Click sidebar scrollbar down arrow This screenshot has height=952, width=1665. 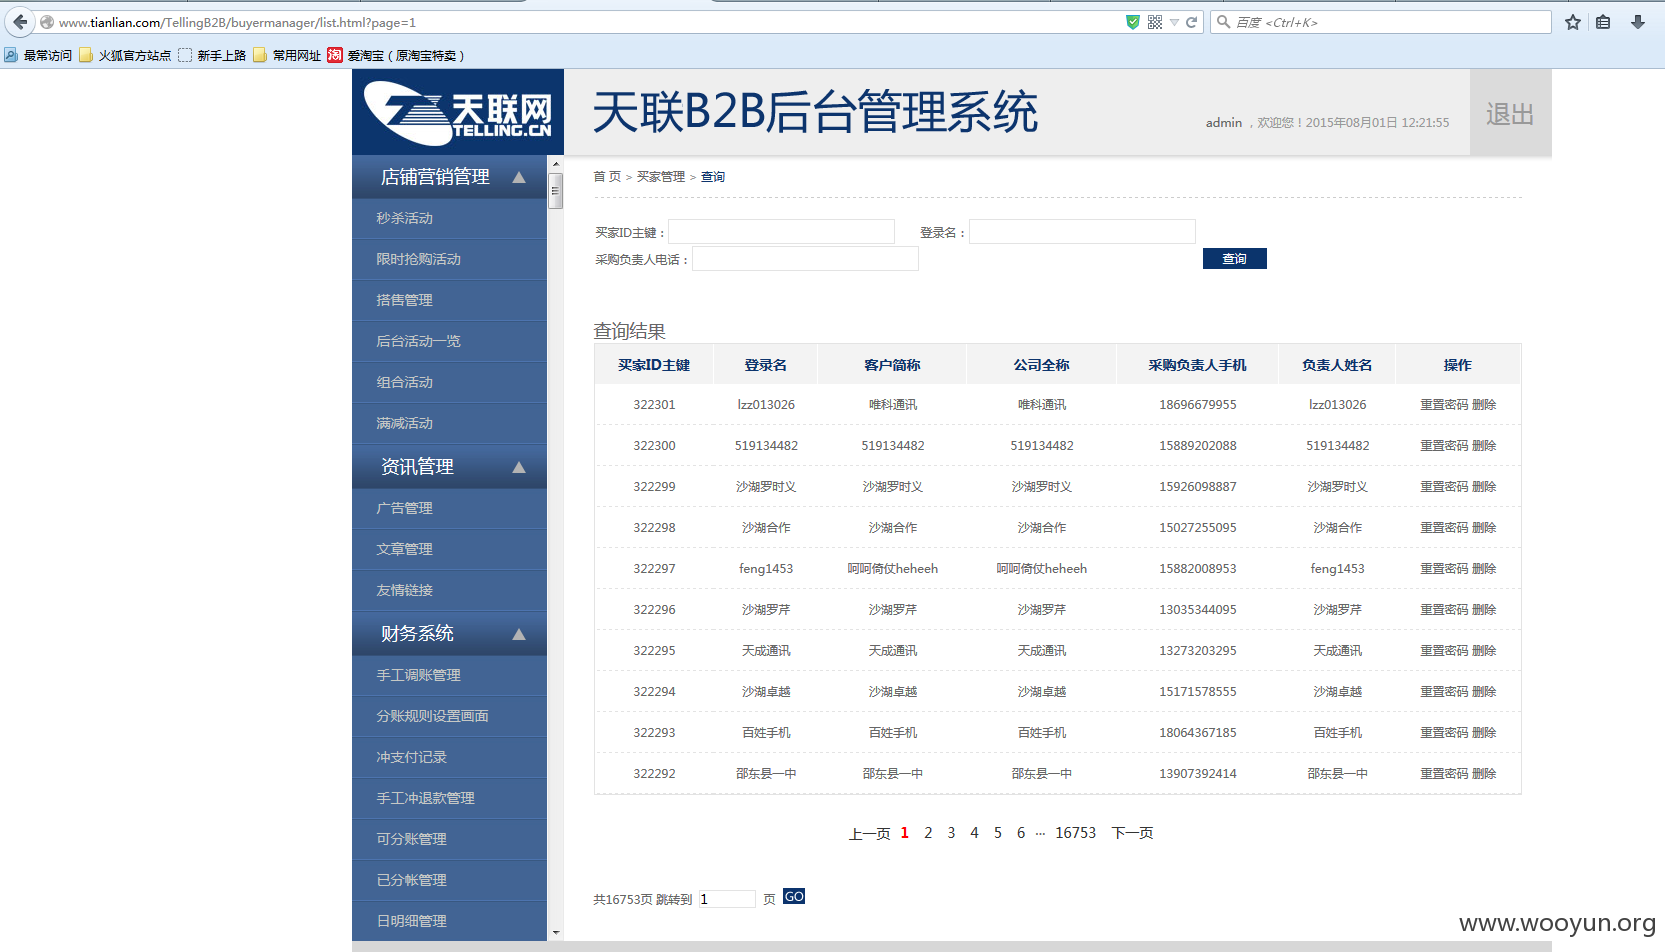(556, 933)
